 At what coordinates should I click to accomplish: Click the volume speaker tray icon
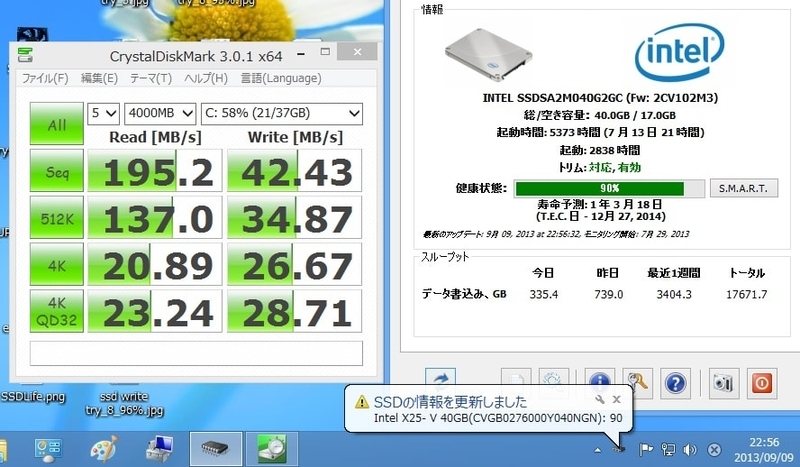[x=690, y=449]
